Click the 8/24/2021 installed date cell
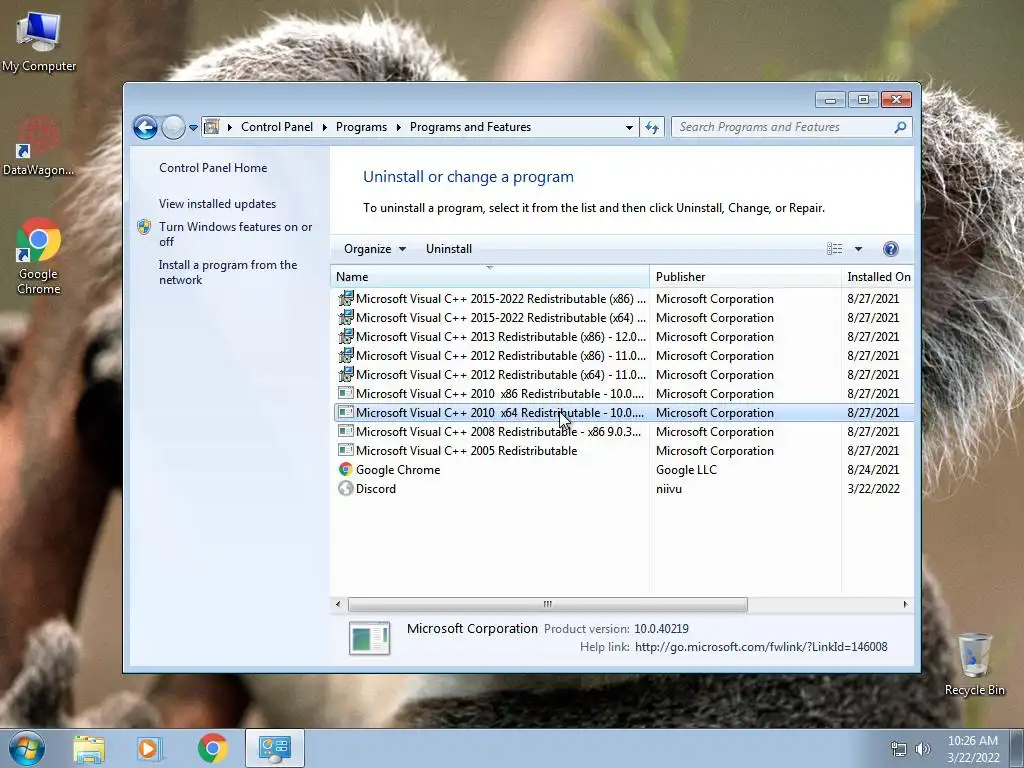Image resolution: width=1024 pixels, height=768 pixels. coord(872,470)
